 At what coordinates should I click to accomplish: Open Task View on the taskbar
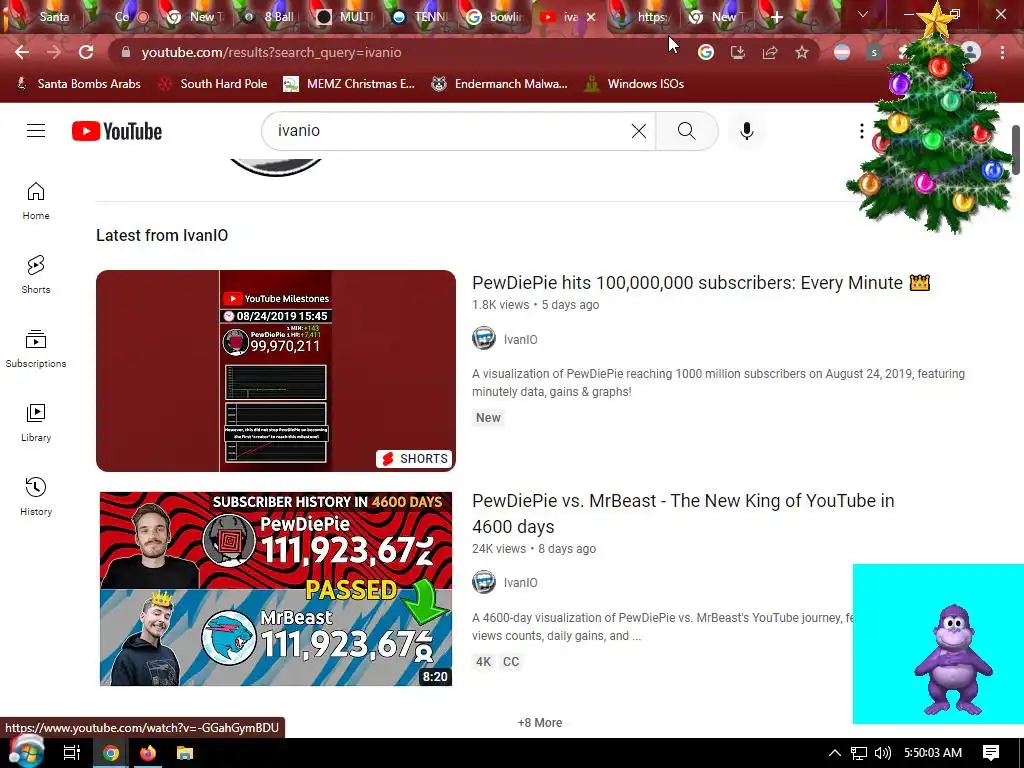pos(71,753)
